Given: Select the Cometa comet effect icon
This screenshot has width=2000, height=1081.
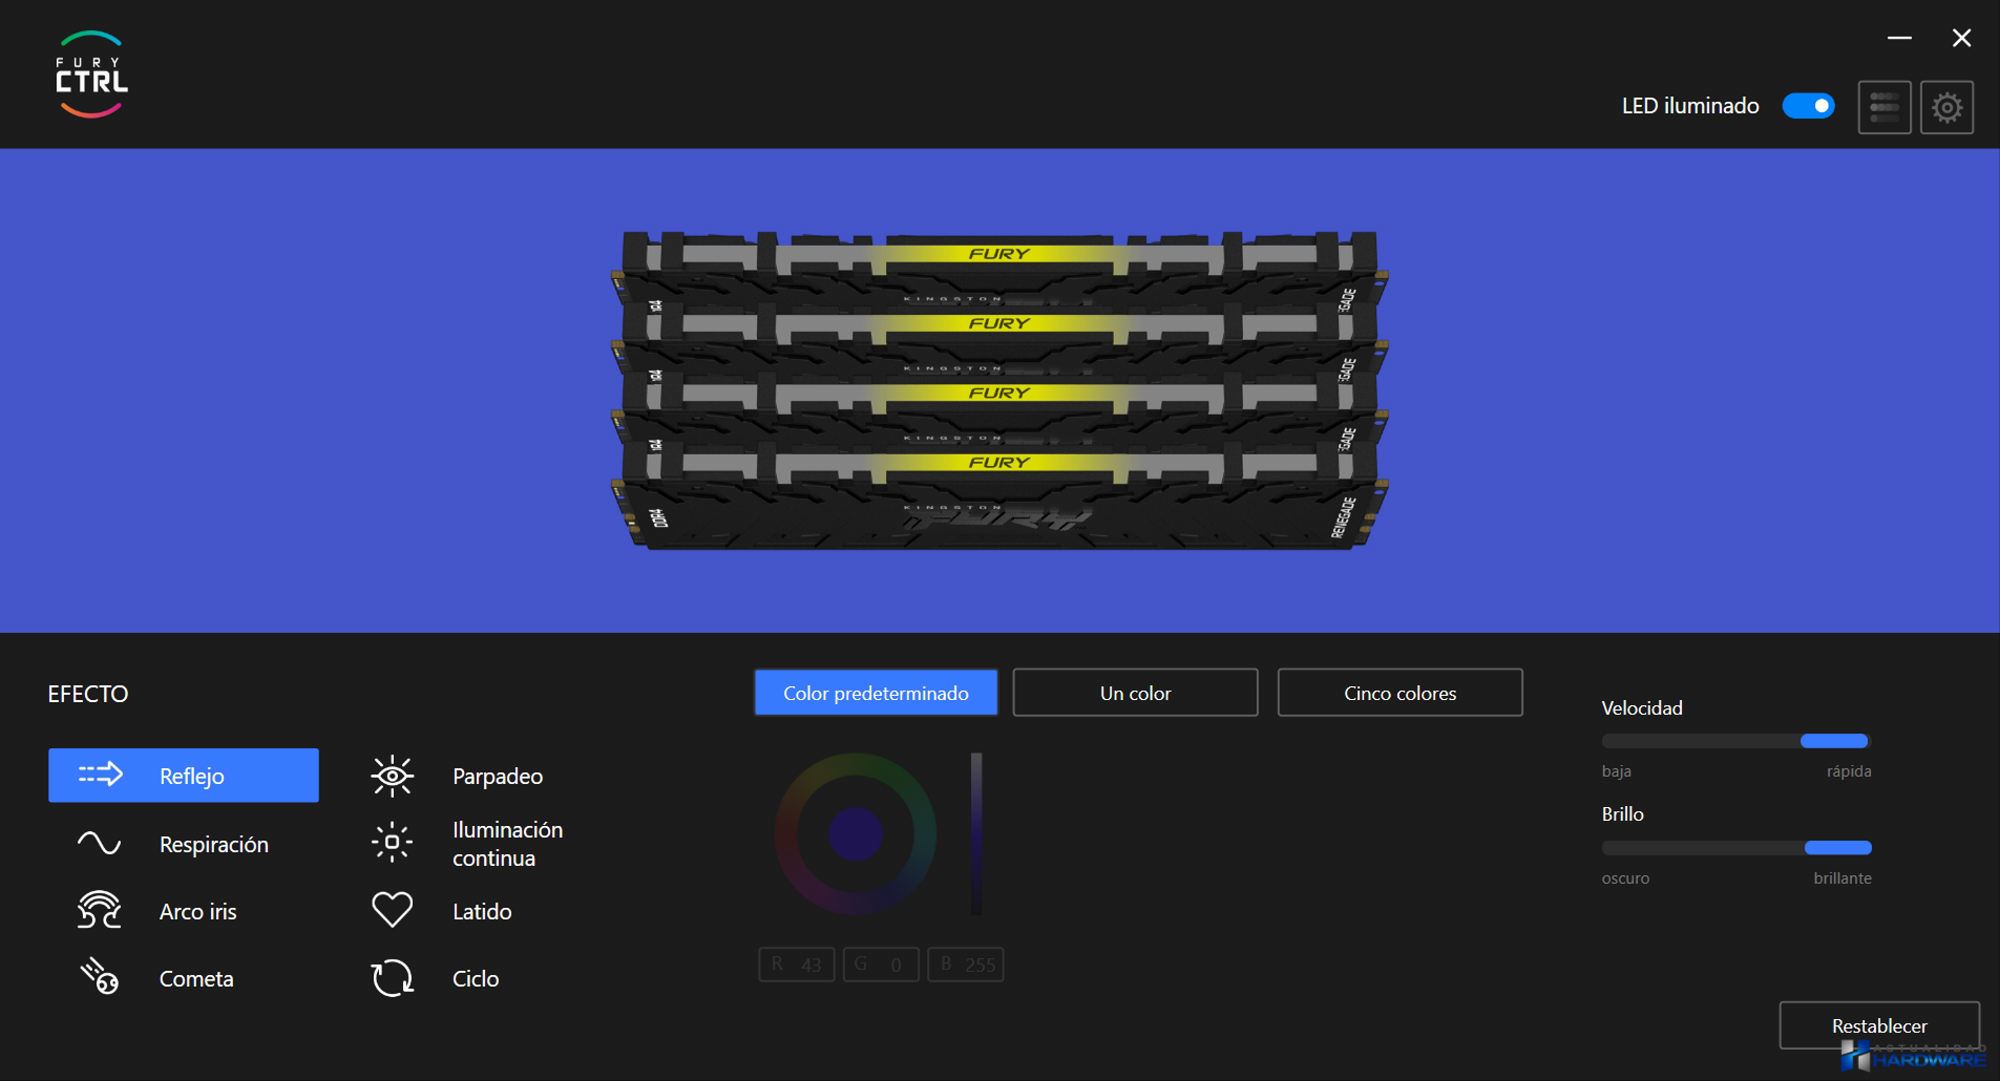Looking at the screenshot, I should coord(99,977).
